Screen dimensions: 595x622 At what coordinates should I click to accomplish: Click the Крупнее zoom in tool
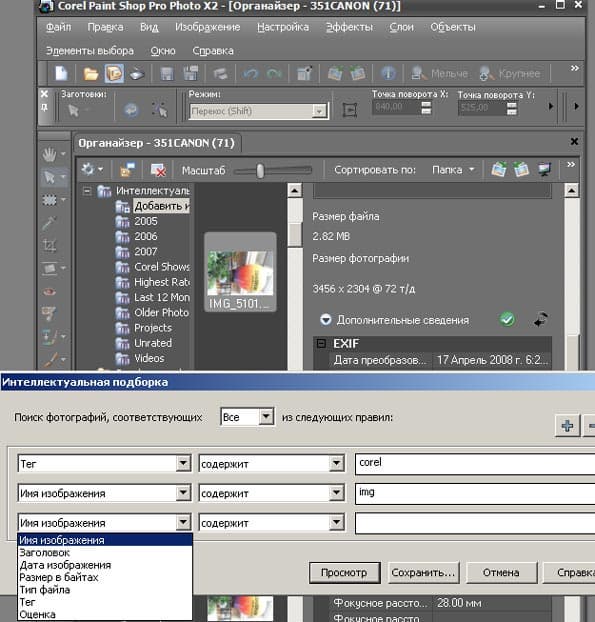click(510, 73)
